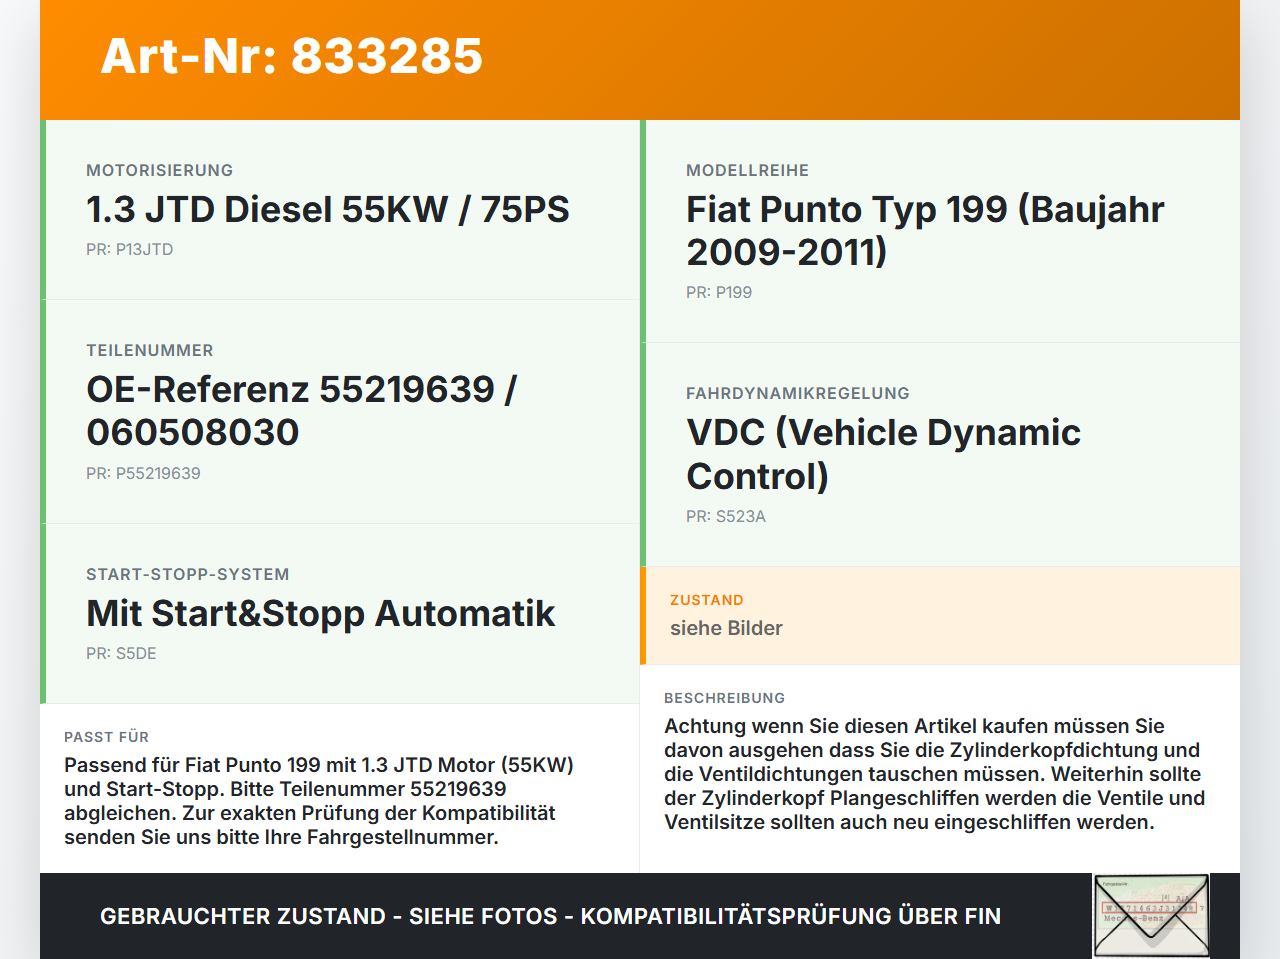Viewport: 1280px width, 959px height.
Task: Select the Fiat Punto Typ 199 model text
Action: (926, 230)
